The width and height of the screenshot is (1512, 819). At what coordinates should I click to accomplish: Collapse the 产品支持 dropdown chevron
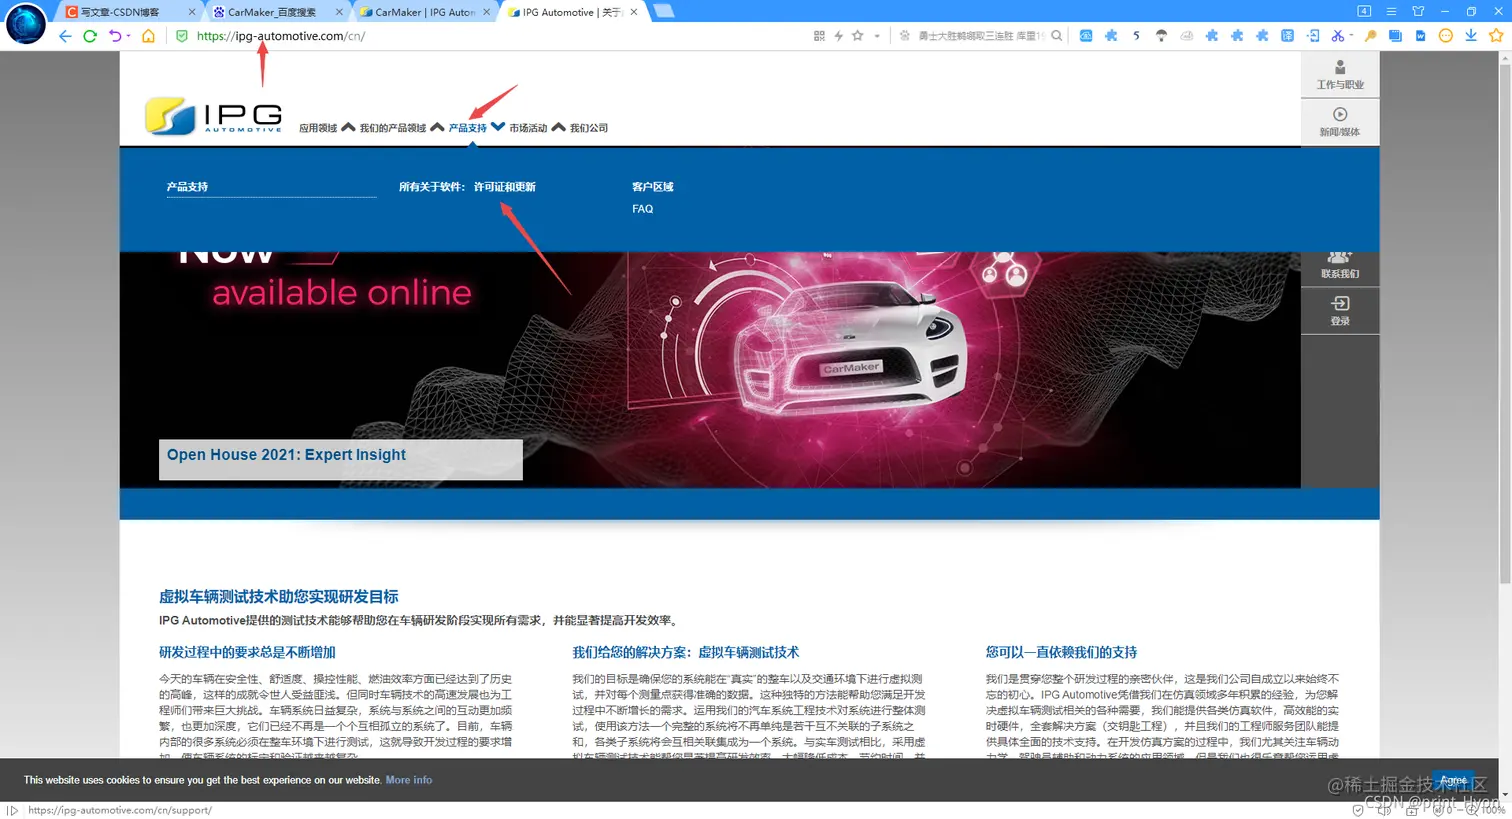(x=498, y=126)
